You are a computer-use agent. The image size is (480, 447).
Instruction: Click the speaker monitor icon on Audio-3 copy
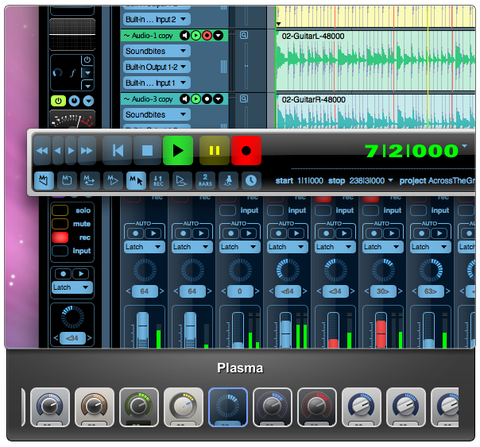185,99
